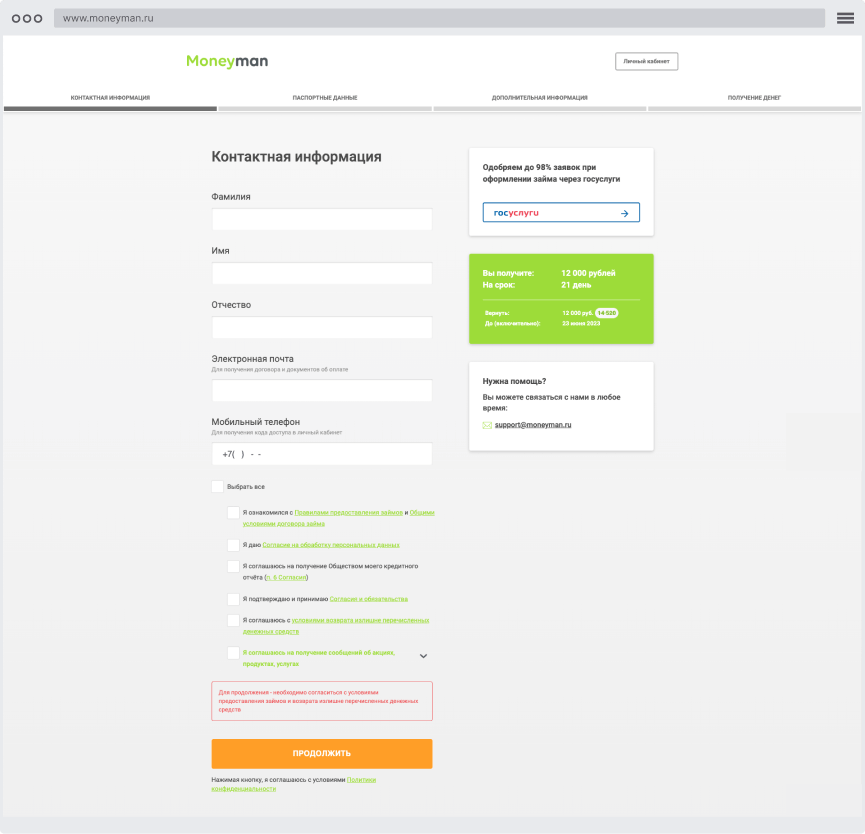Check the personal data processing consent box
The width and height of the screenshot is (865, 834).
pos(233,545)
